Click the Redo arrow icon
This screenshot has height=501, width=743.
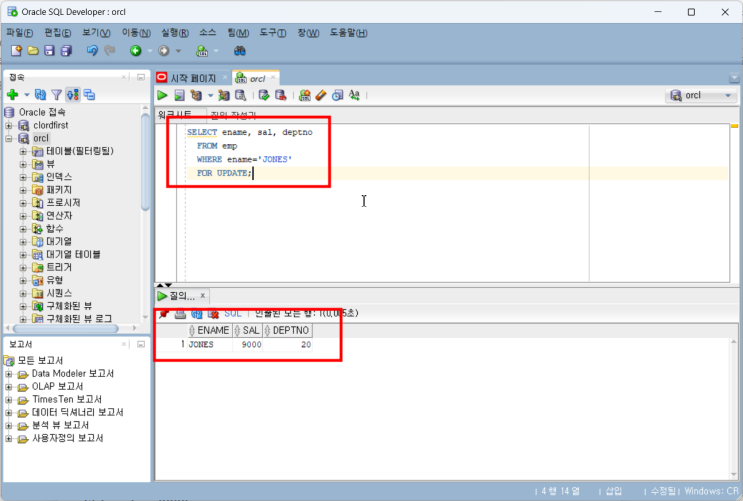tap(109, 51)
